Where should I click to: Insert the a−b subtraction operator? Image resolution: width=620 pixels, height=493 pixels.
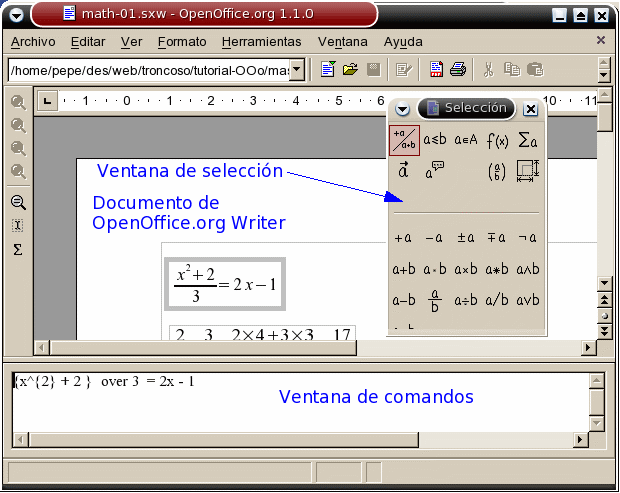tap(404, 300)
